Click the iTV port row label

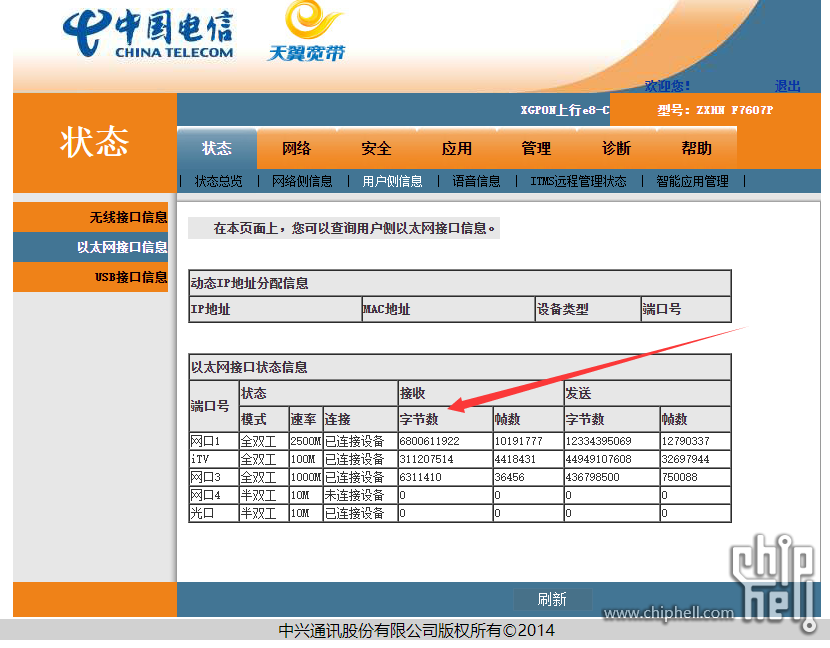pyautogui.click(x=200, y=459)
